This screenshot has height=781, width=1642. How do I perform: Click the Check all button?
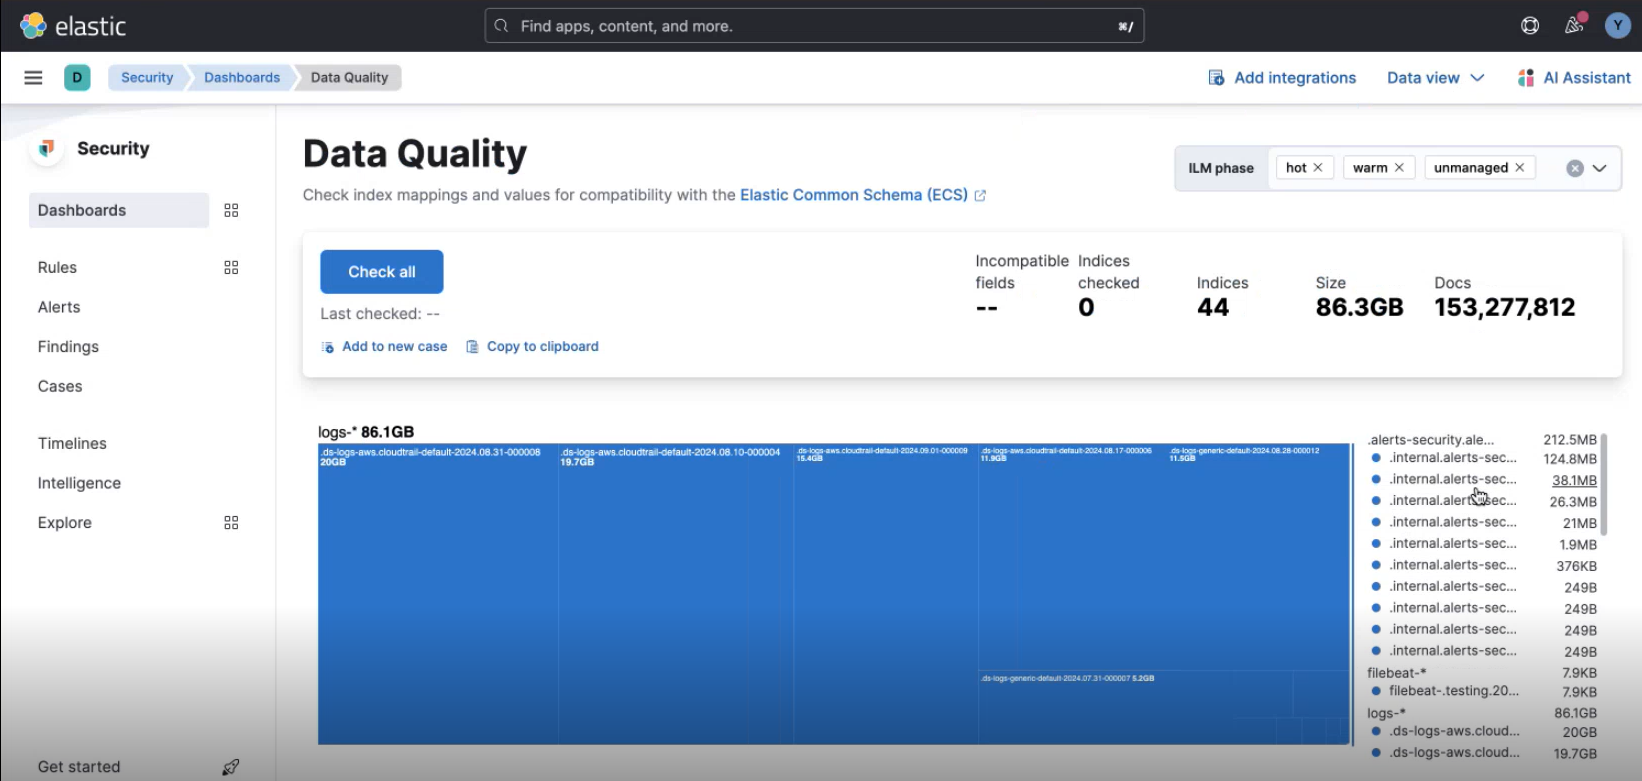(x=382, y=272)
